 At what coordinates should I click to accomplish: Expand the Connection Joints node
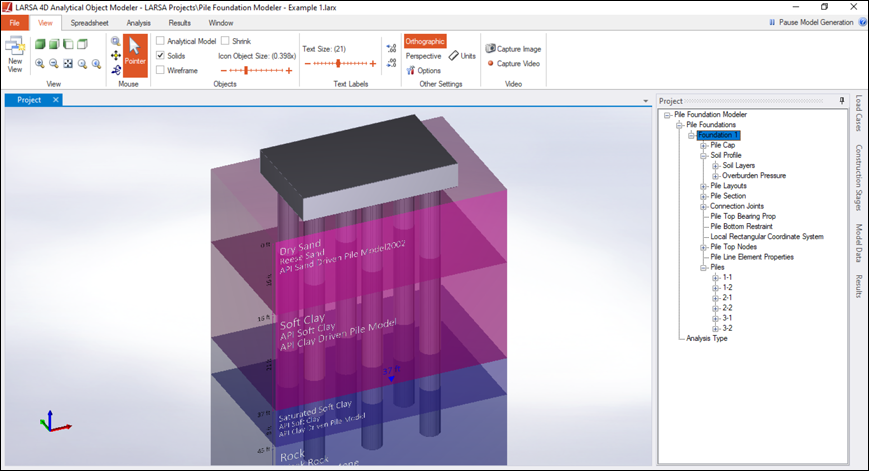tap(703, 207)
